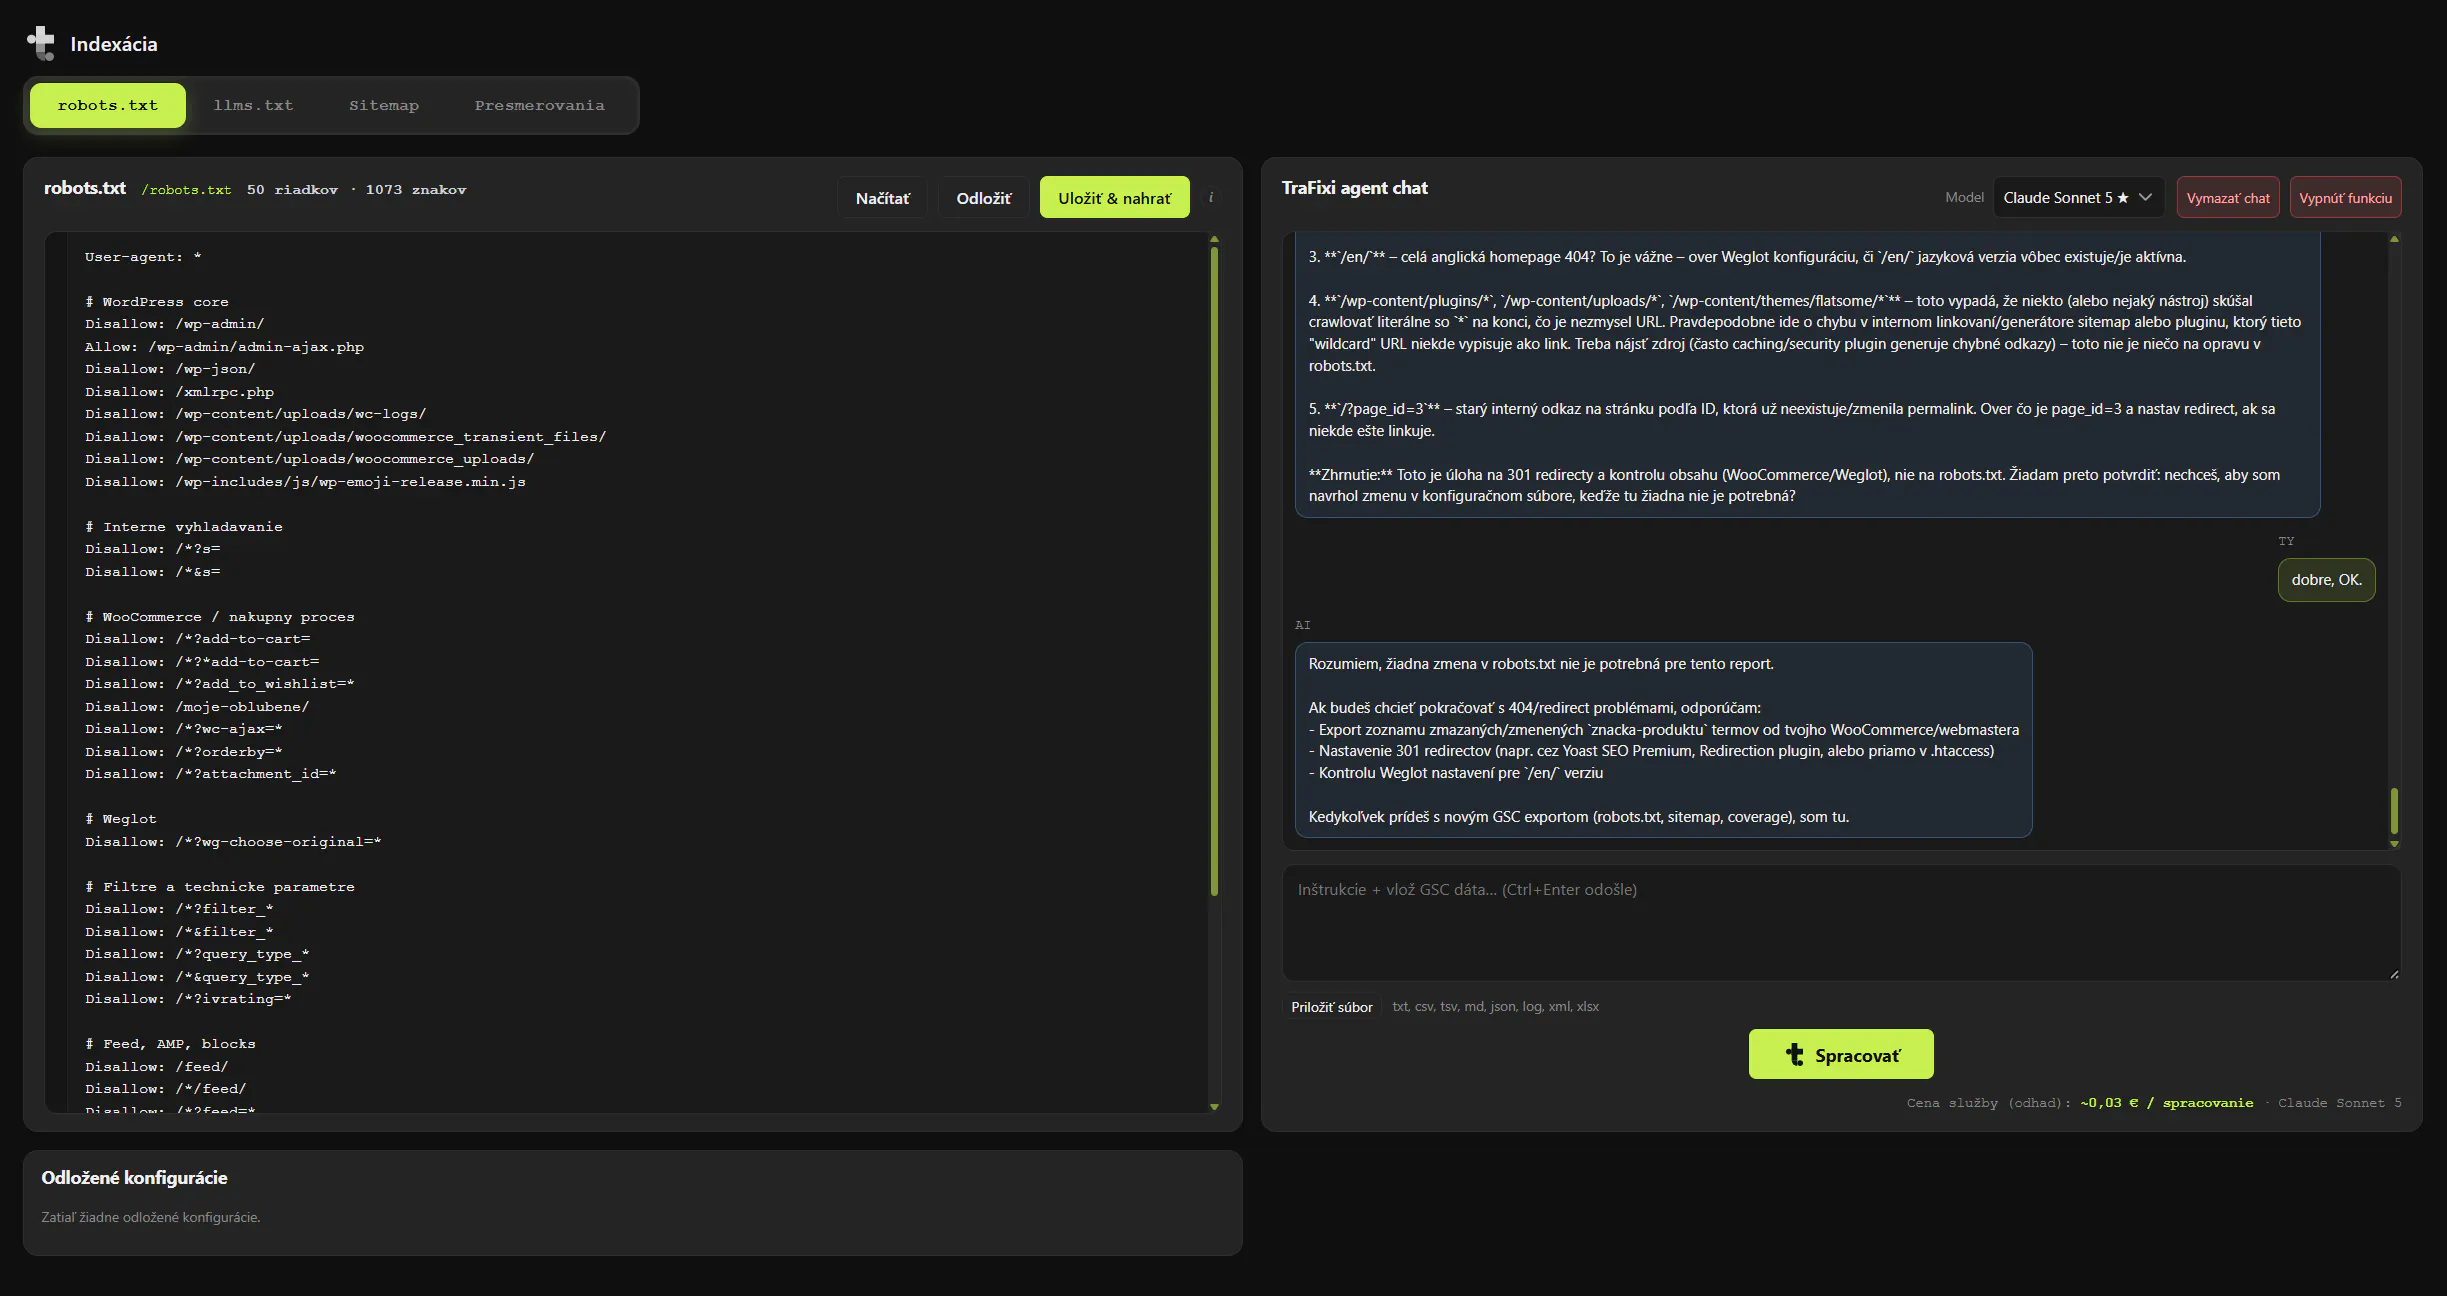
Task: Click the Indexácia logo icon
Action: tap(41, 43)
